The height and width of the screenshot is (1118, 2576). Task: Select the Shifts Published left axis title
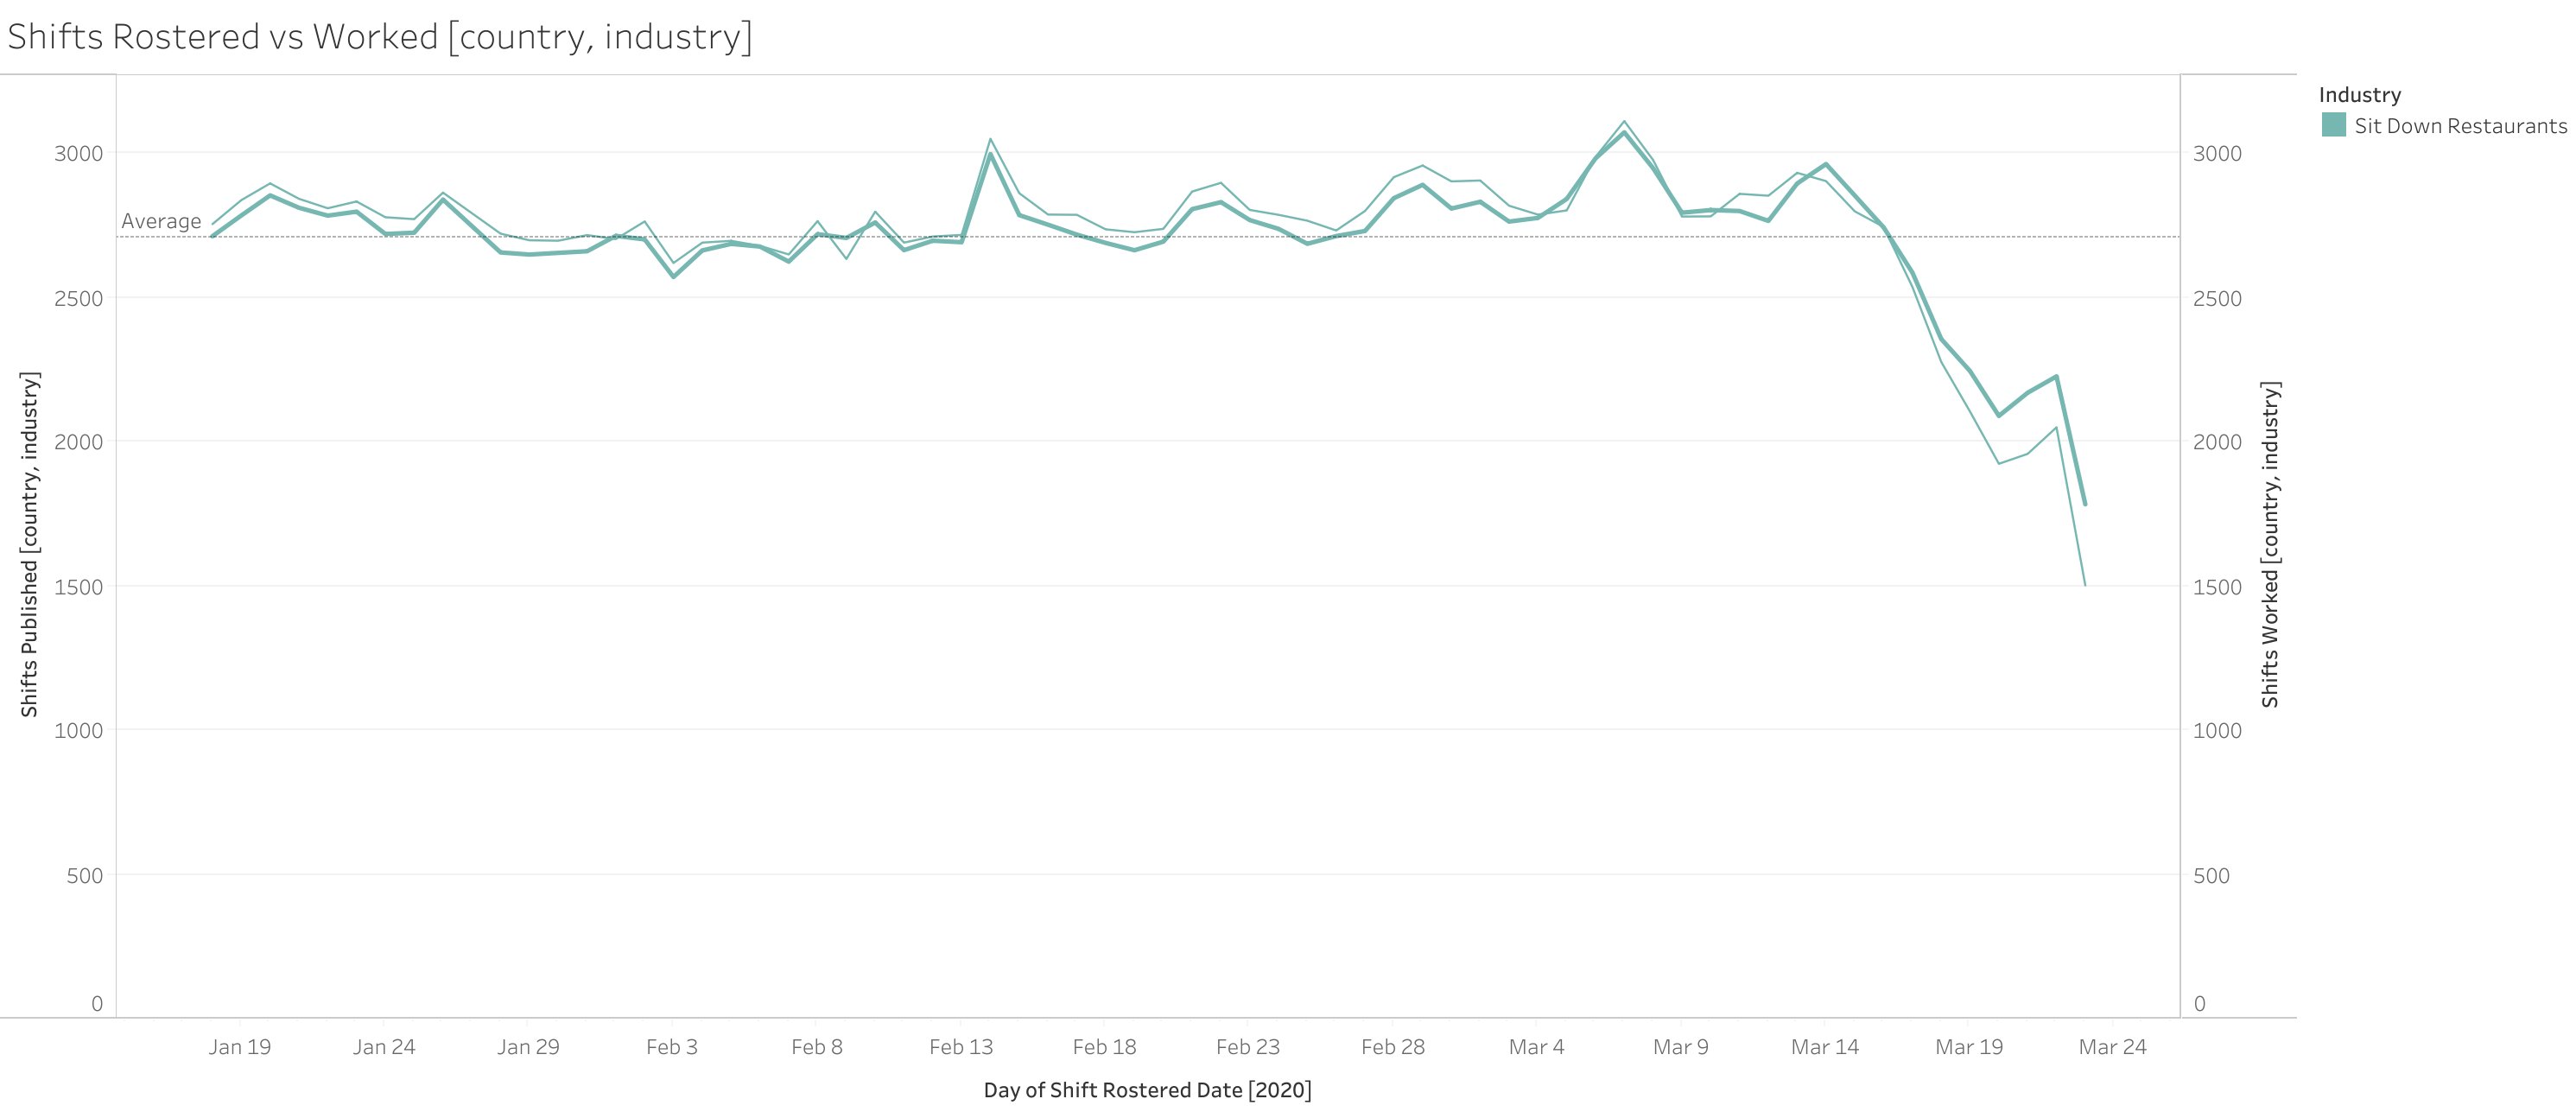(x=30, y=544)
